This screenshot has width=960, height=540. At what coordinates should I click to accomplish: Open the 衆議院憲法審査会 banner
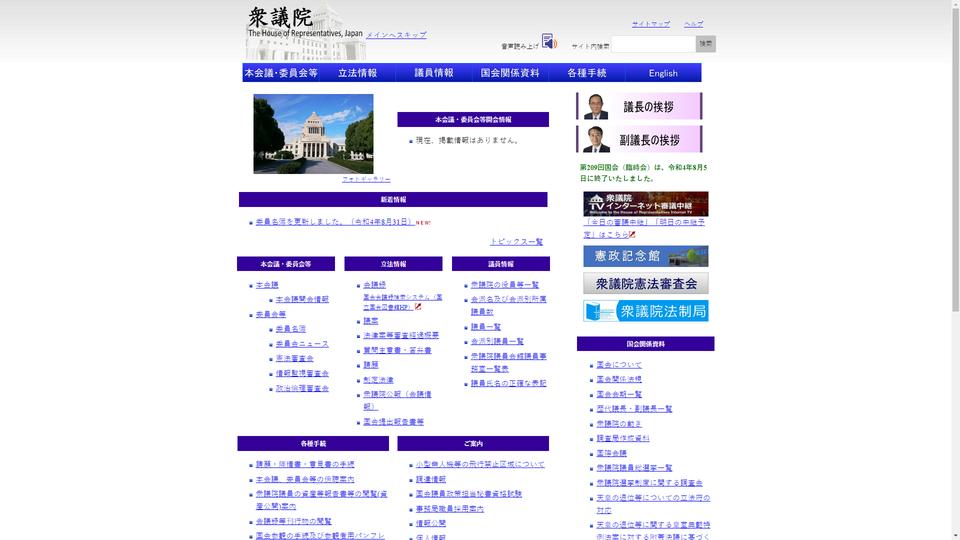point(645,283)
